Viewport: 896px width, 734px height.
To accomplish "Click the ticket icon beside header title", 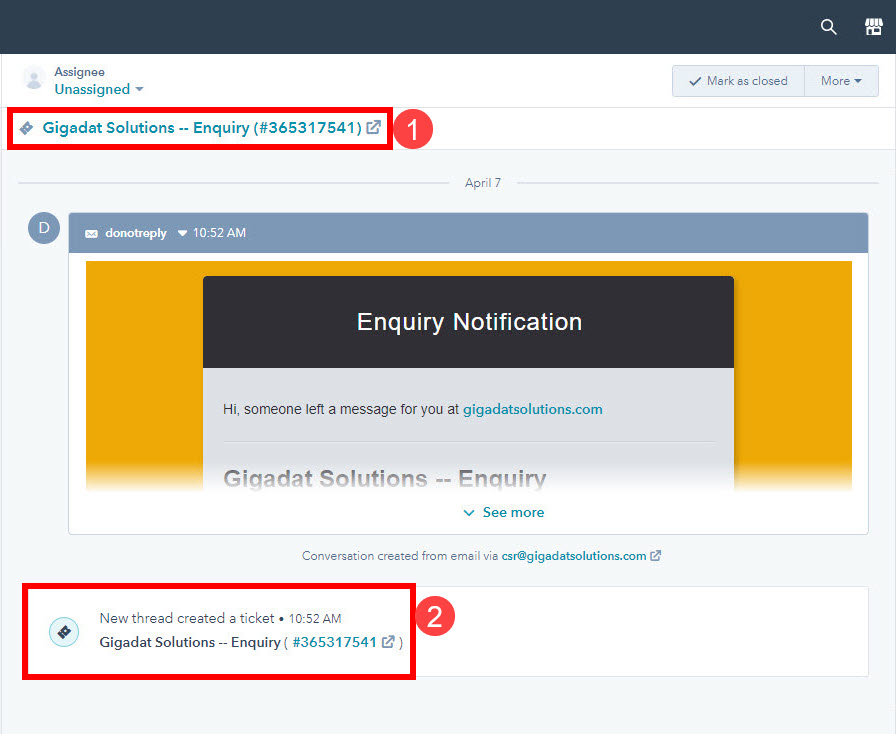I will pos(26,128).
